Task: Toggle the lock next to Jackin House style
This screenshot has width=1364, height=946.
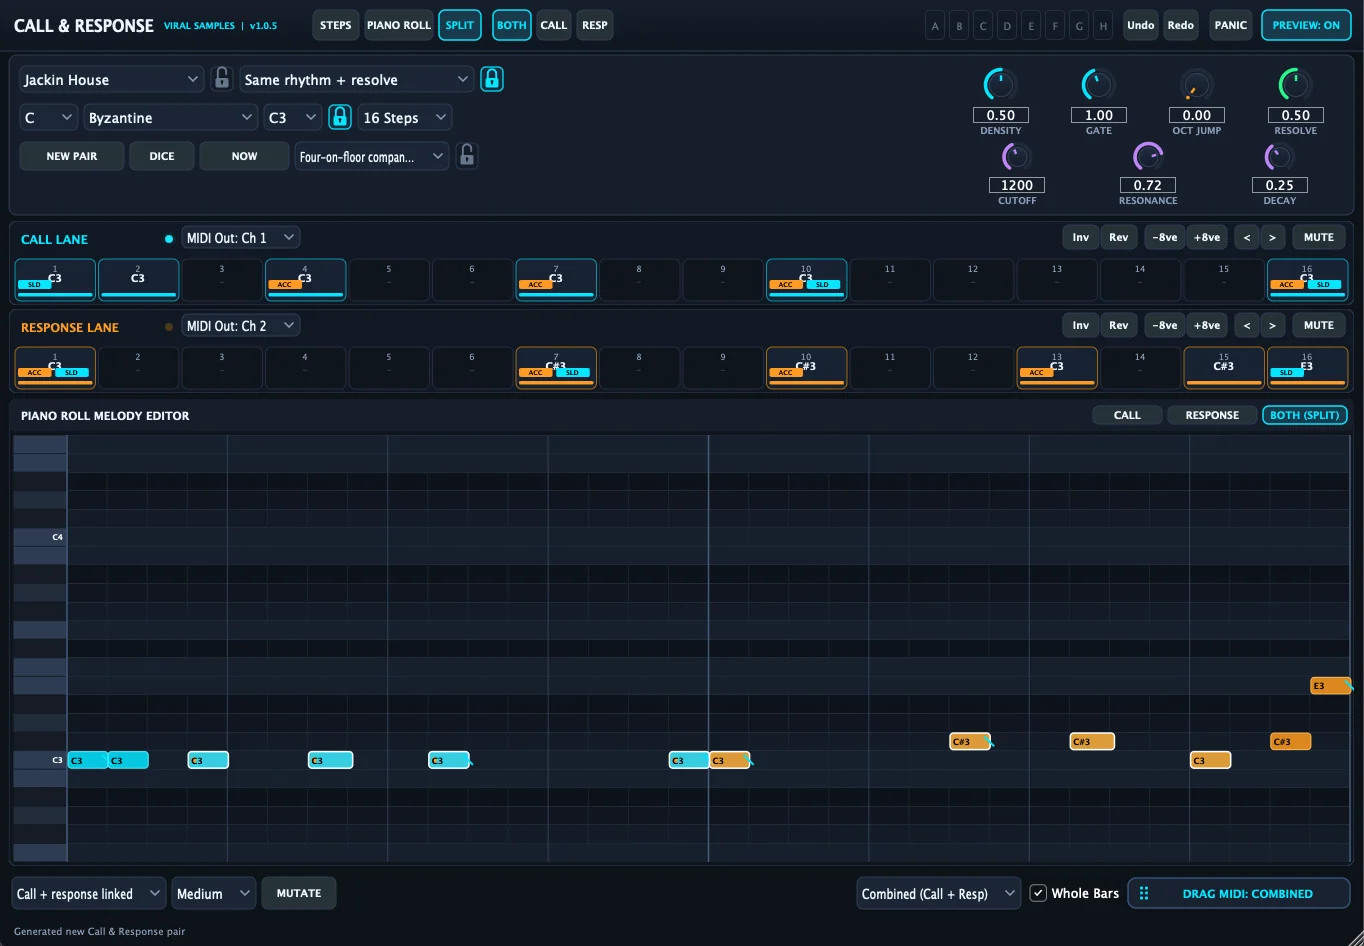Action: click(222, 79)
